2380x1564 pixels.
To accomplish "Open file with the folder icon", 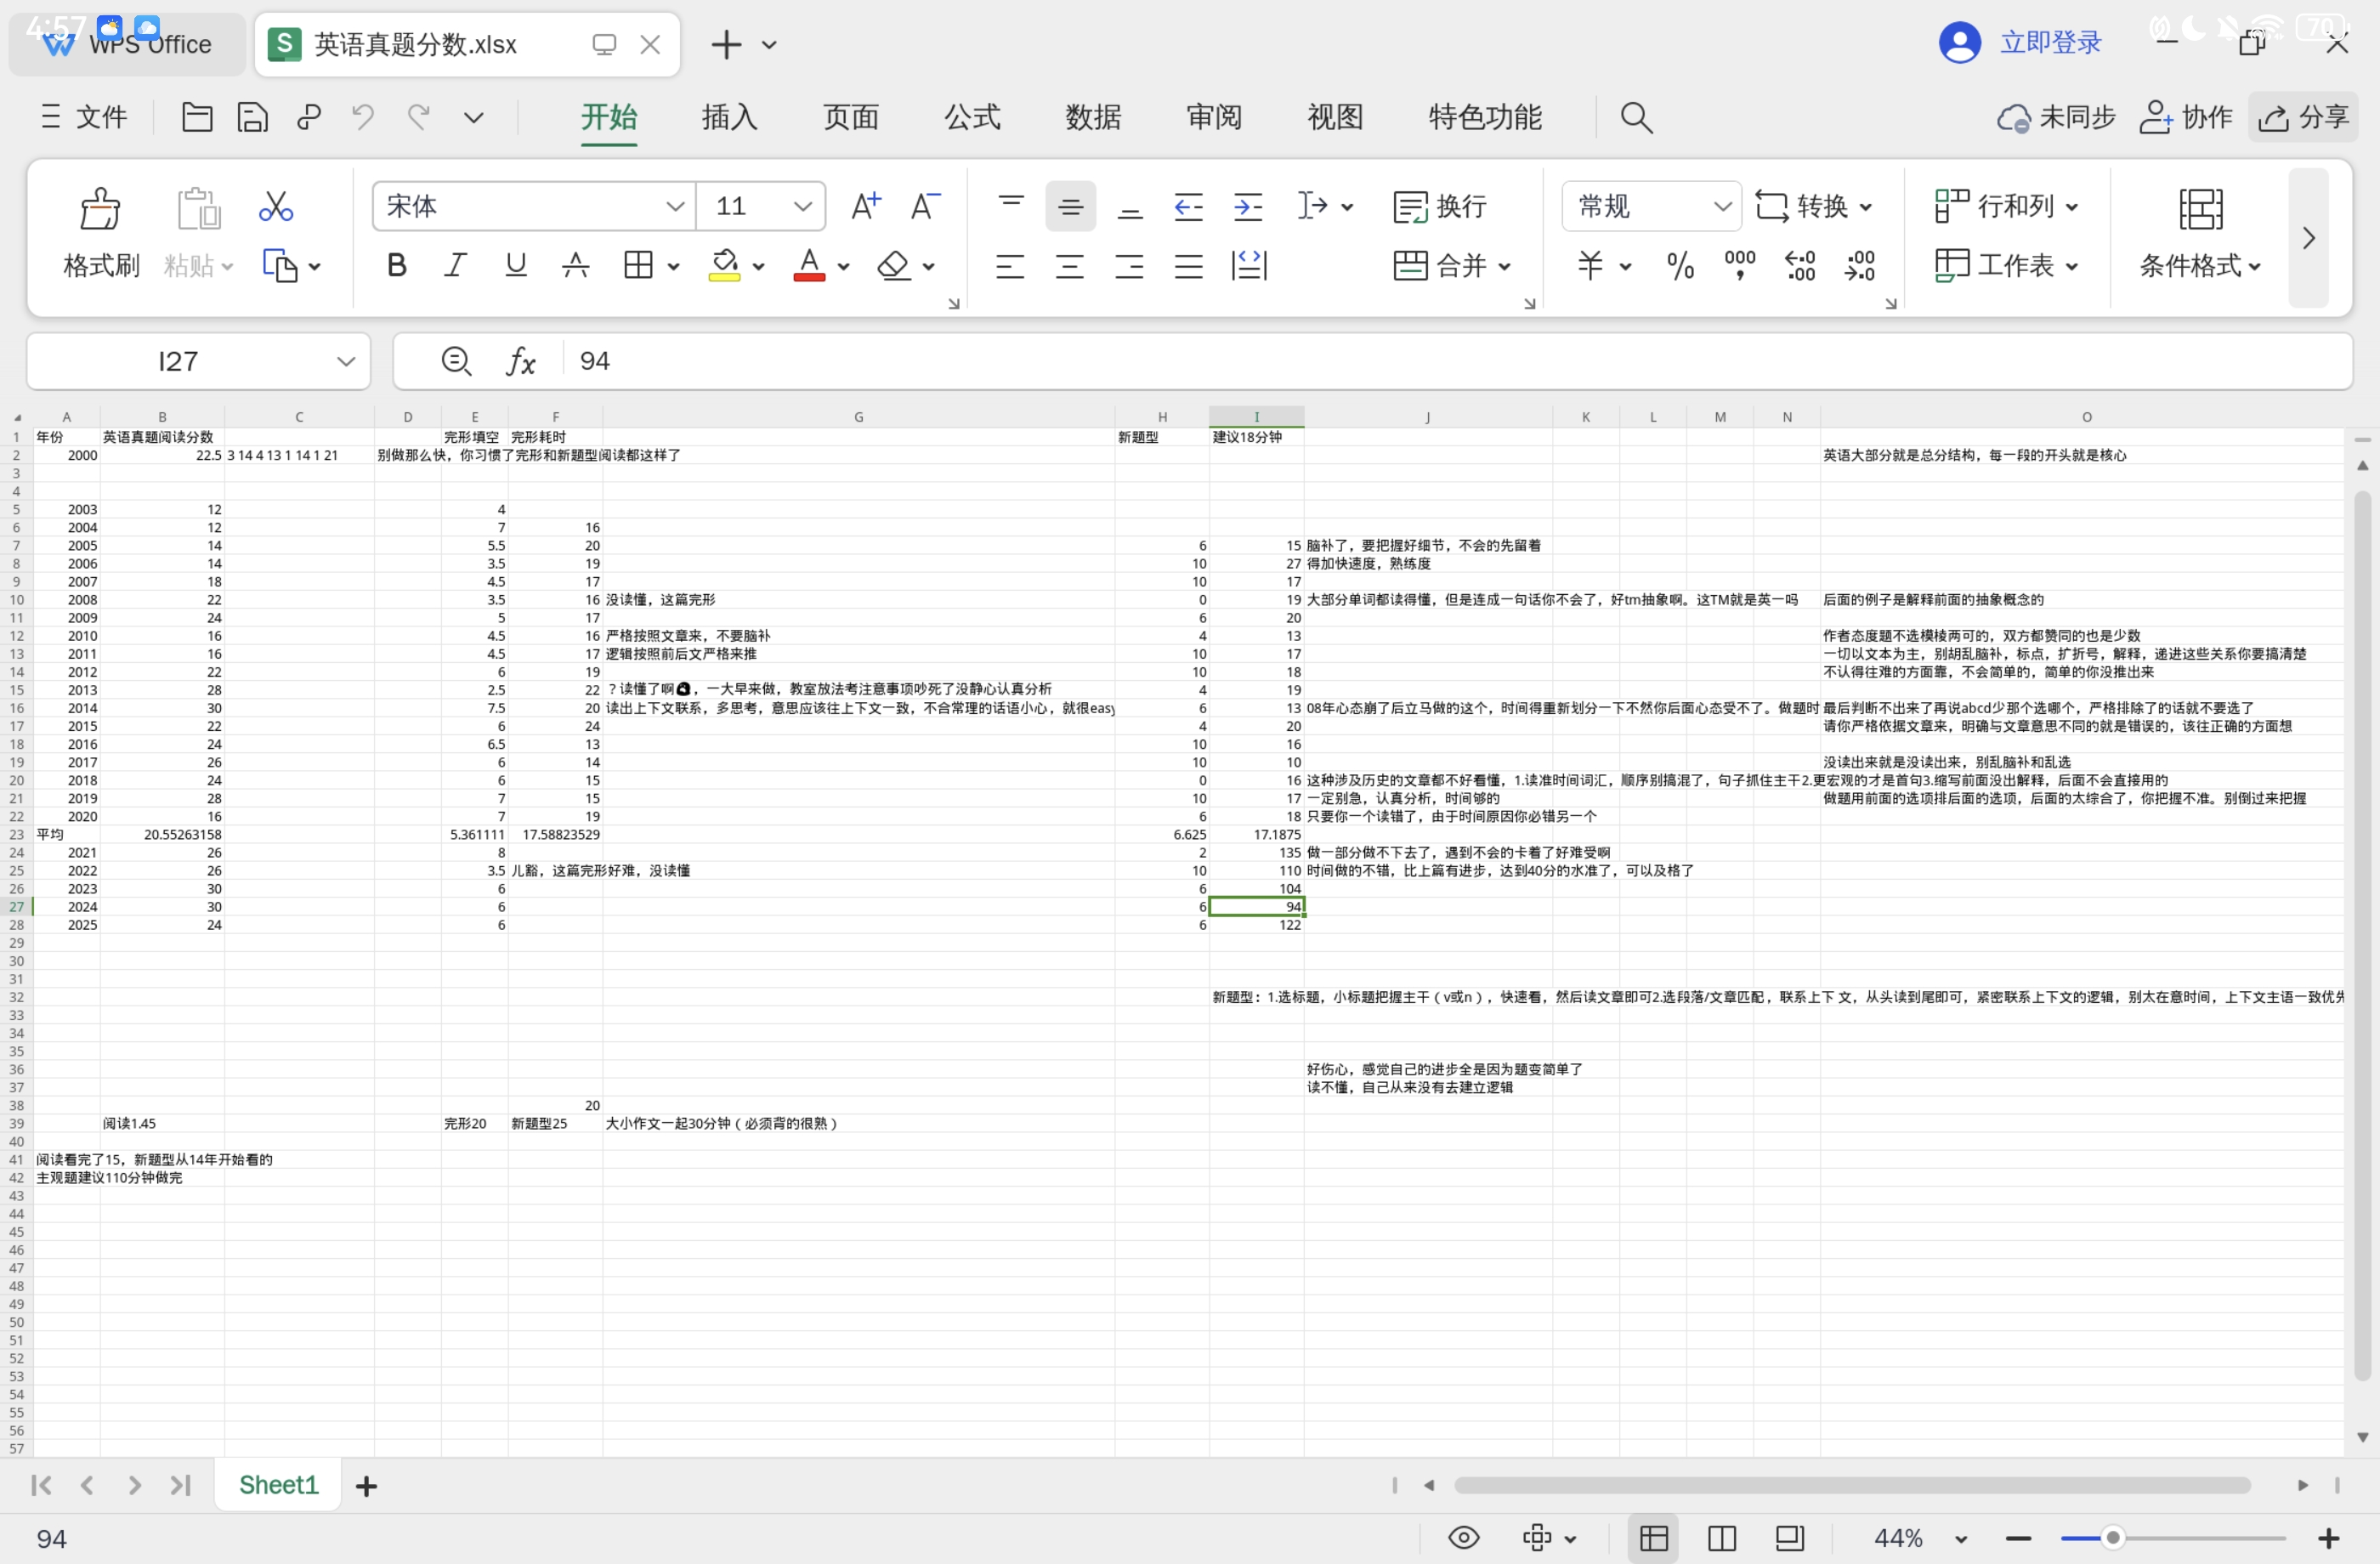I will tap(197, 117).
